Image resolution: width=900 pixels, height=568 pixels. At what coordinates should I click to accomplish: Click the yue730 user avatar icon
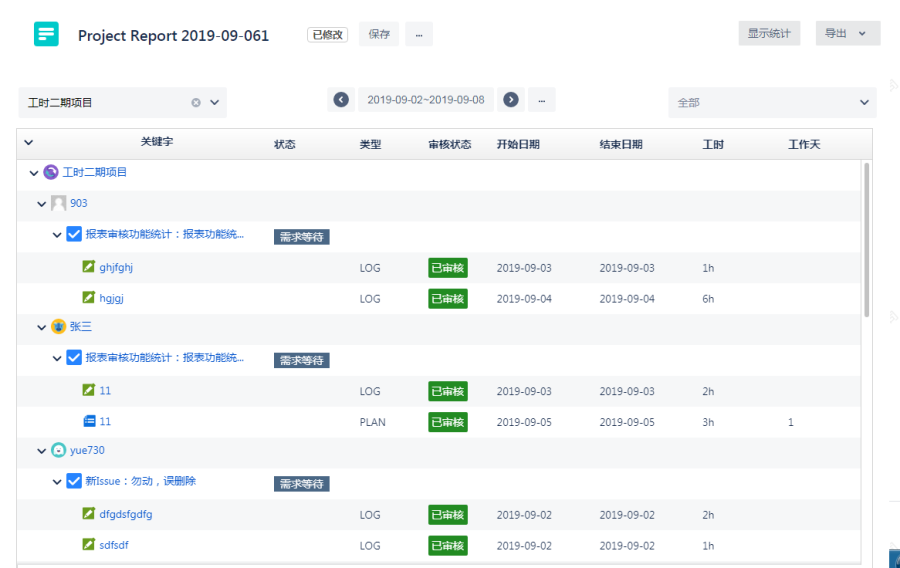click(58, 451)
